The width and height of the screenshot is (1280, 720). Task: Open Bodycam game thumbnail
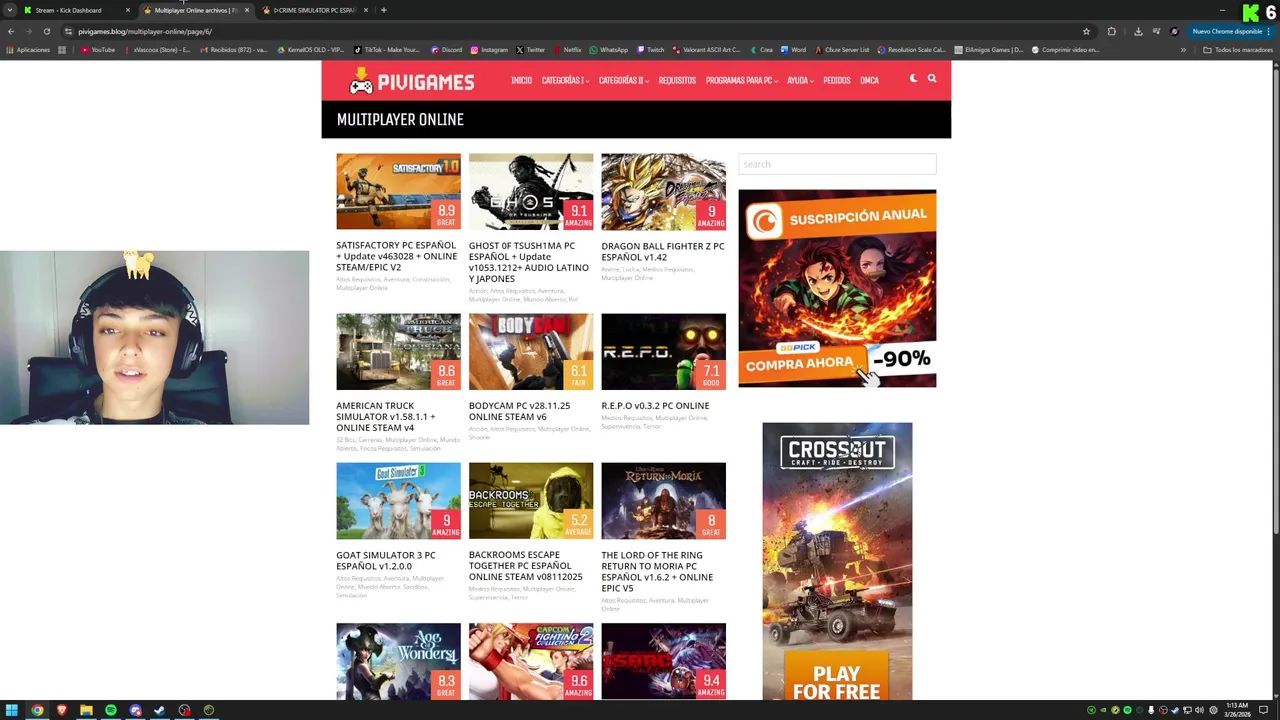coord(531,351)
